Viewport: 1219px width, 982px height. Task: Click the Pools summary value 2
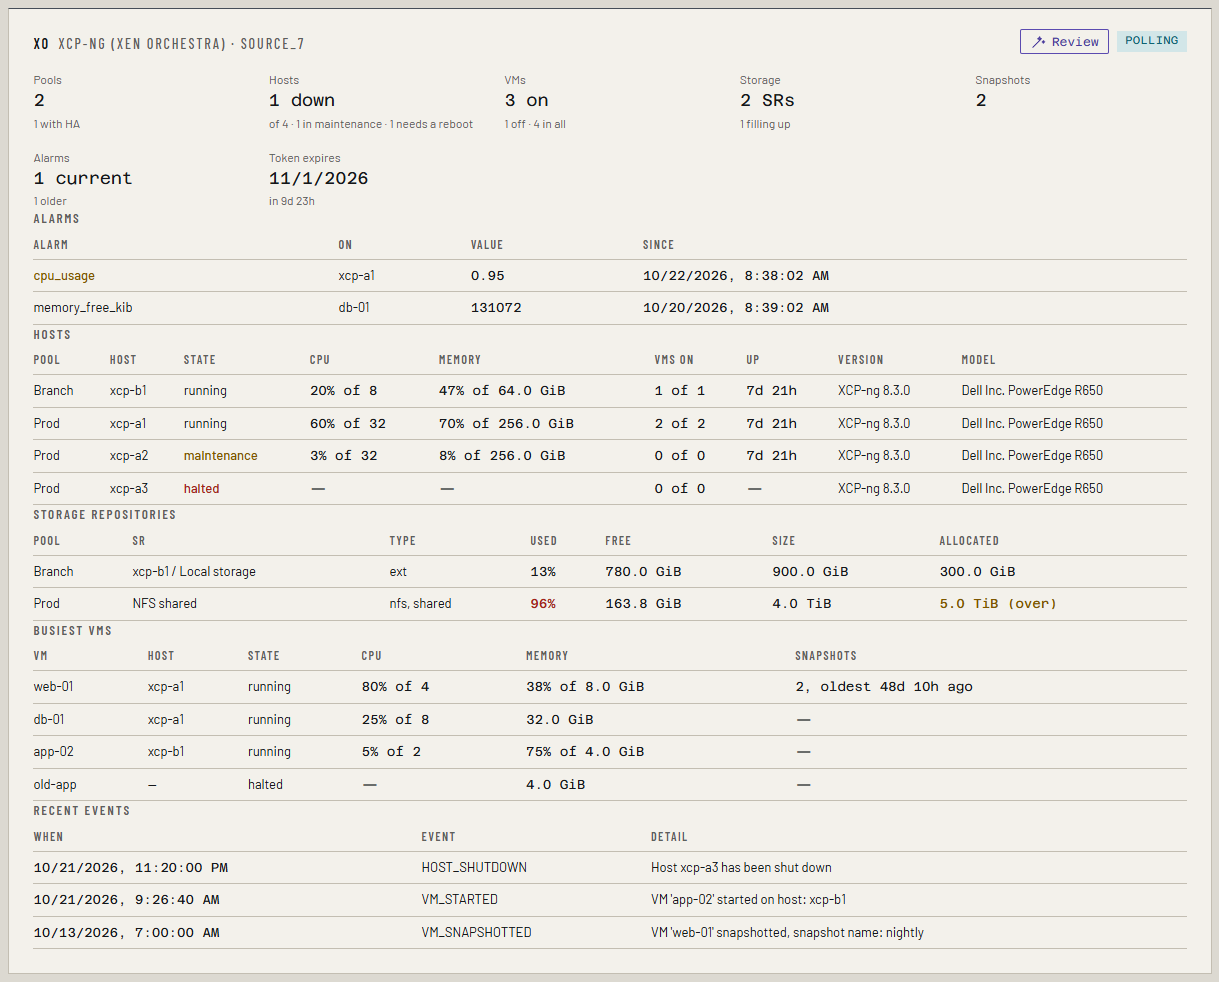click(39, 101)
